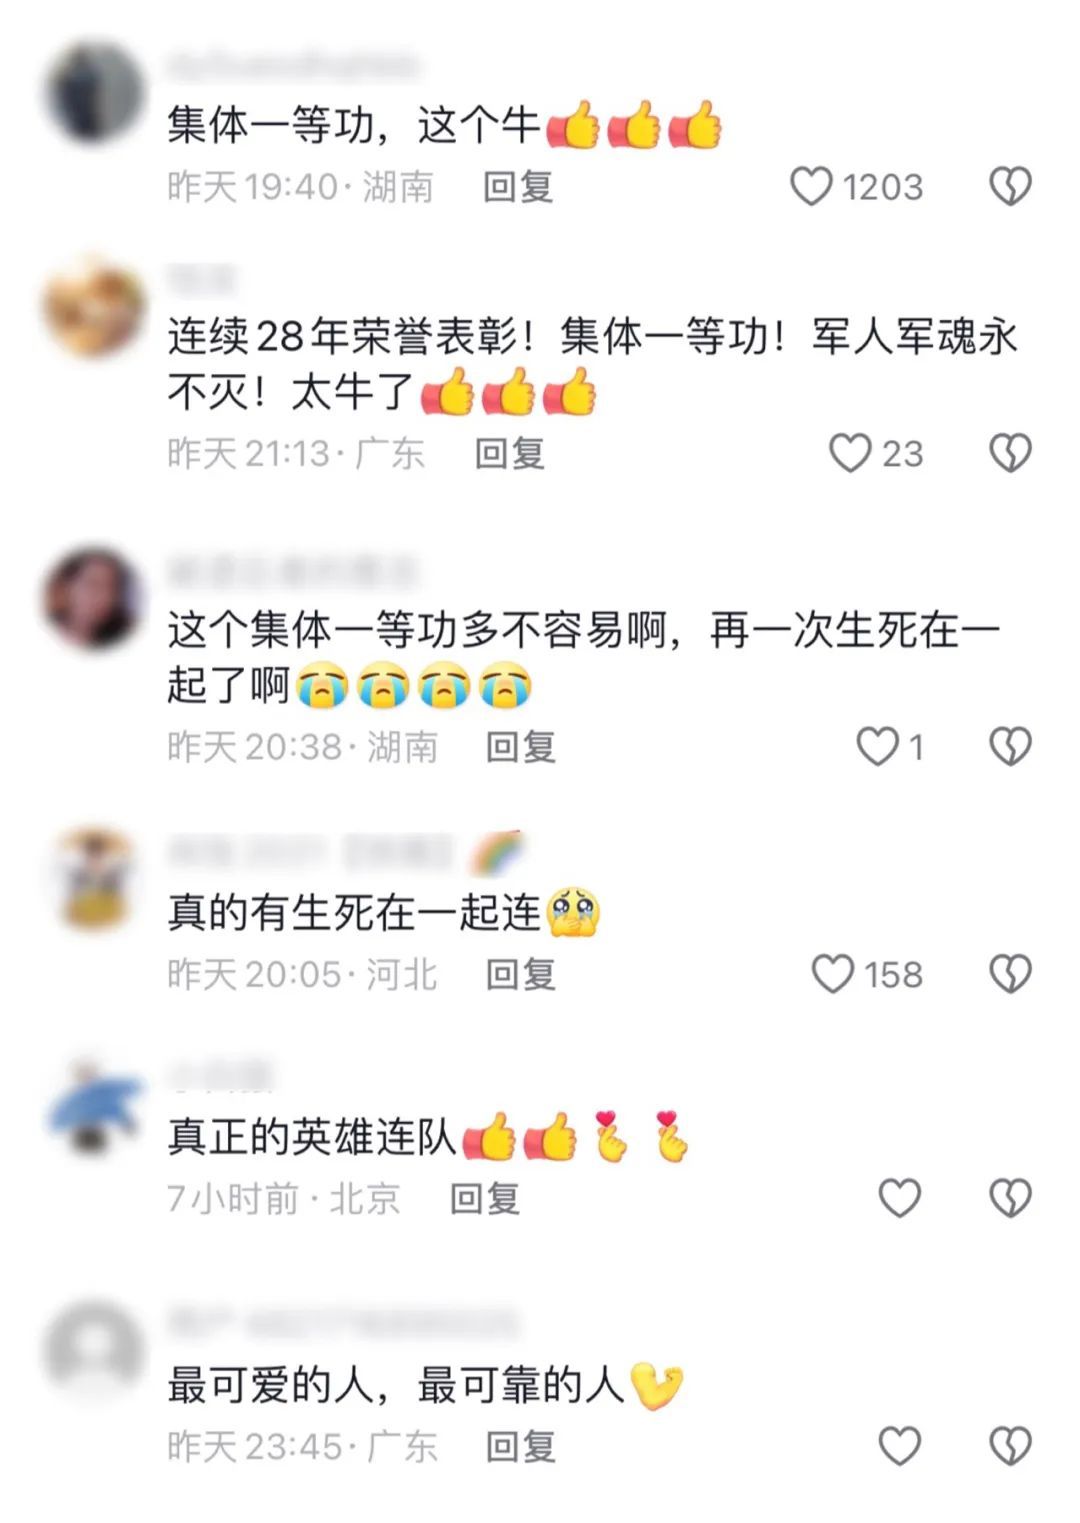
Task: Dislike the comment with 158 likes
Action: click(x=1010, y=974)
